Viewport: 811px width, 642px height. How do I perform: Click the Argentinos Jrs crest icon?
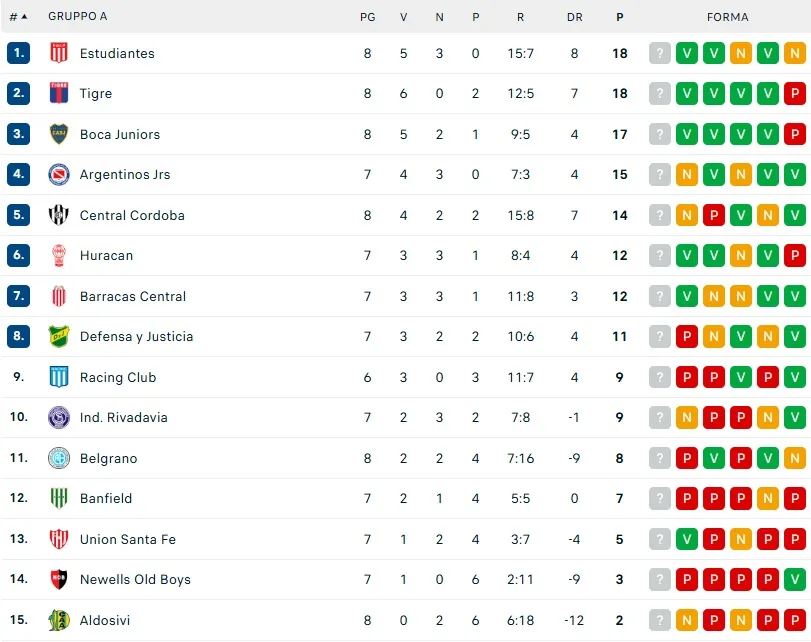59,175
